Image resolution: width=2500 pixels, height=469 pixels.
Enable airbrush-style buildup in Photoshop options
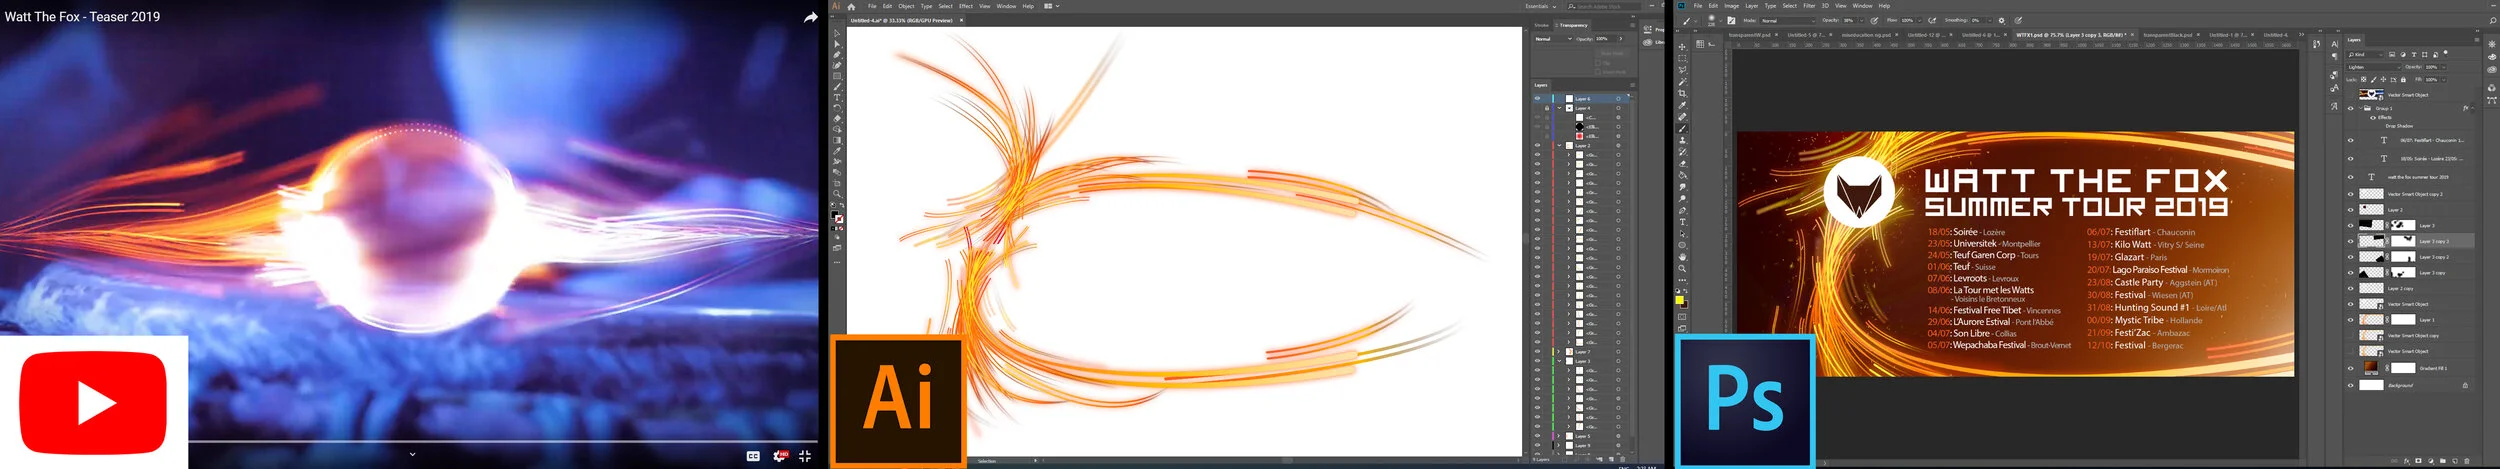tap(1932, 20)
